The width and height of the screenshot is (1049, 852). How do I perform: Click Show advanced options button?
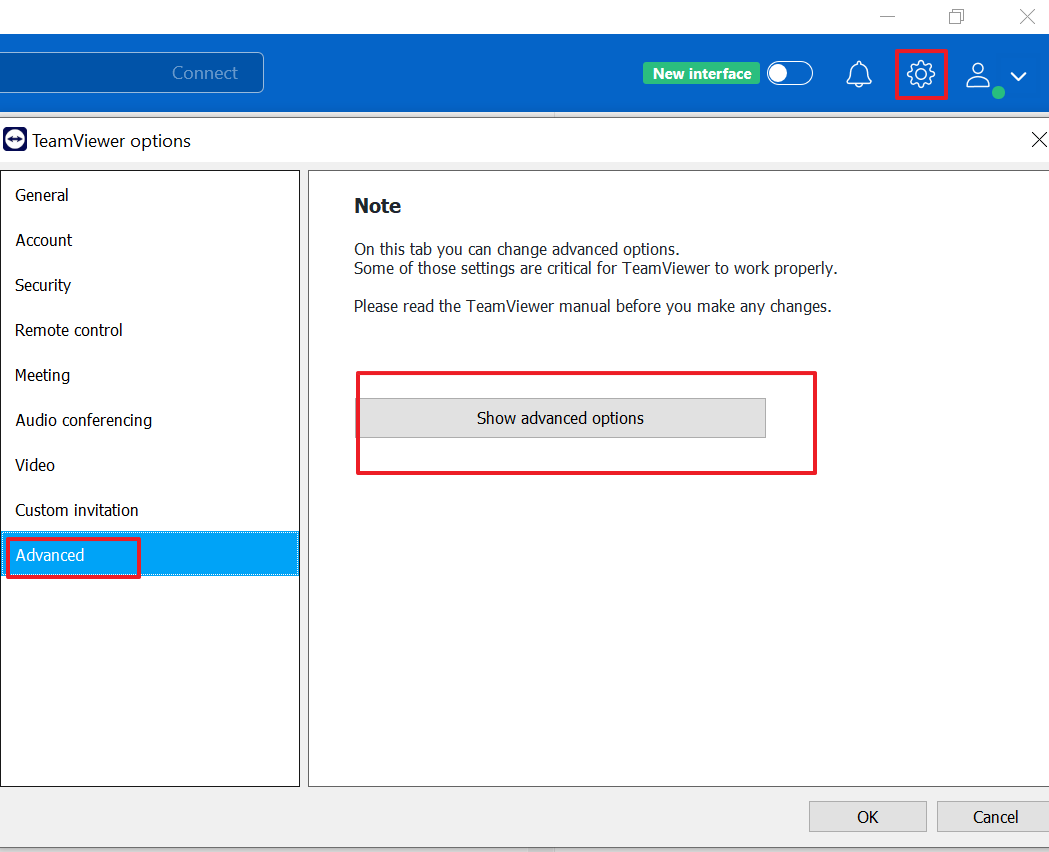pyautogui.click(x=561, y=418)
